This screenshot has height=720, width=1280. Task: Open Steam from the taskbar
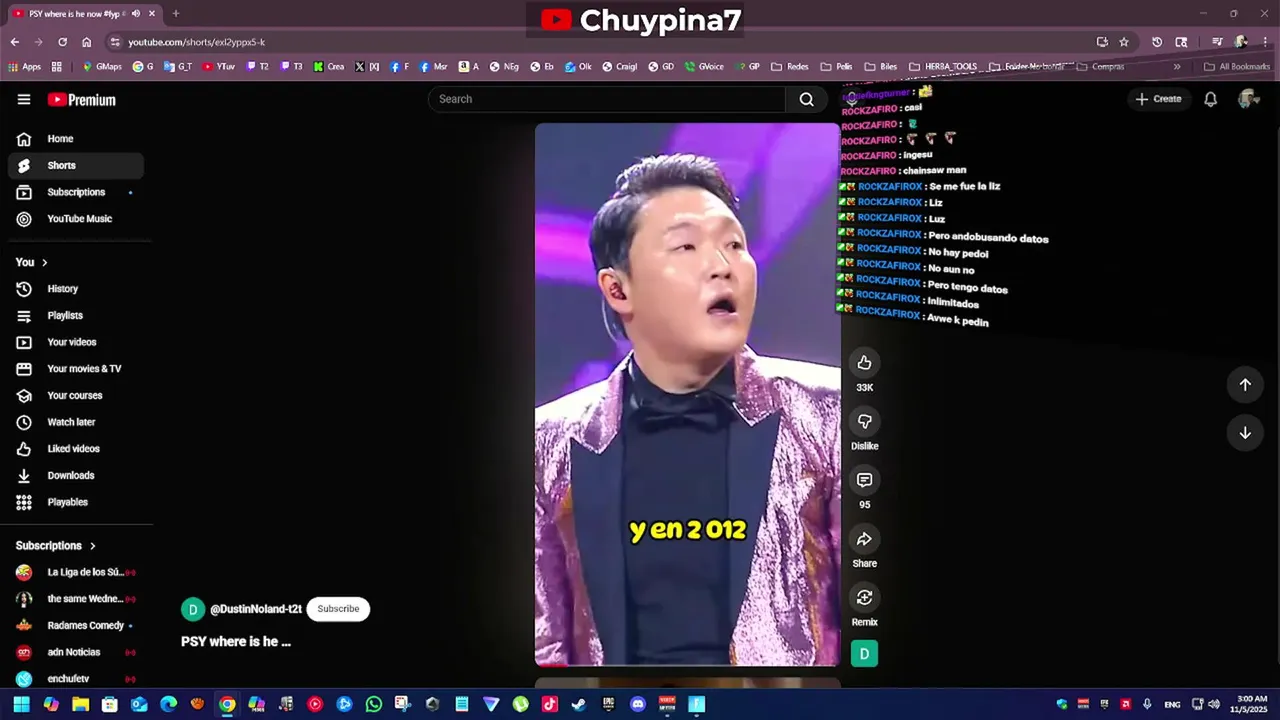tap(578, 704)
